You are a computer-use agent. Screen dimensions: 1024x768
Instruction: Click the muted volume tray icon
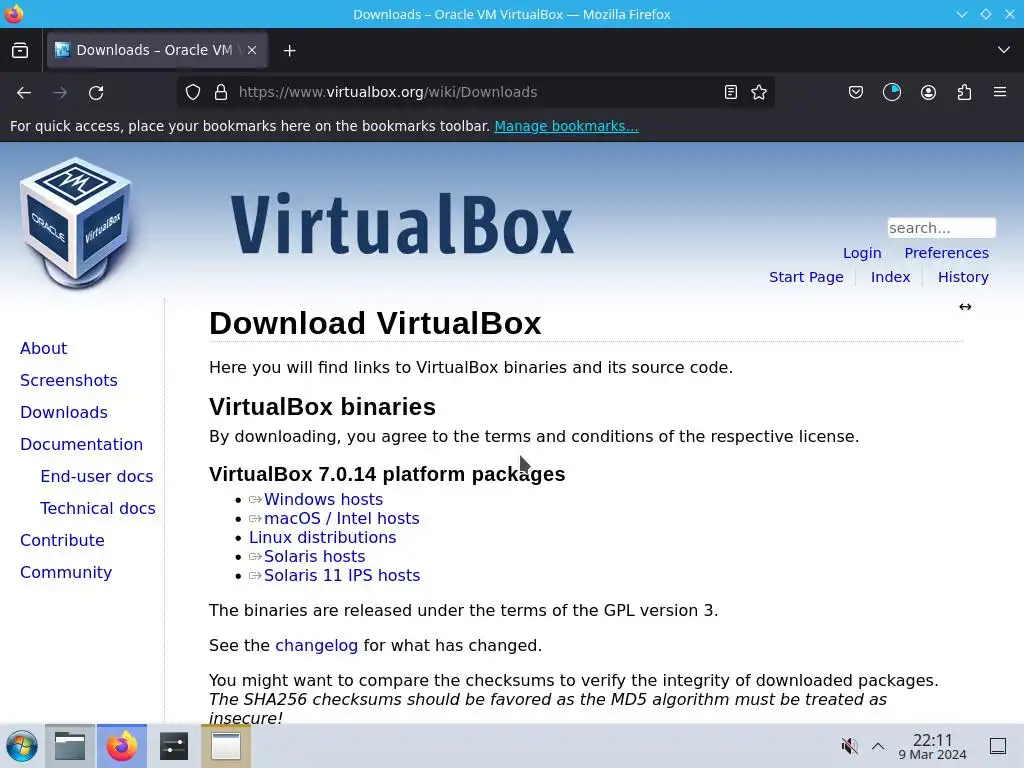click(849, 746)
